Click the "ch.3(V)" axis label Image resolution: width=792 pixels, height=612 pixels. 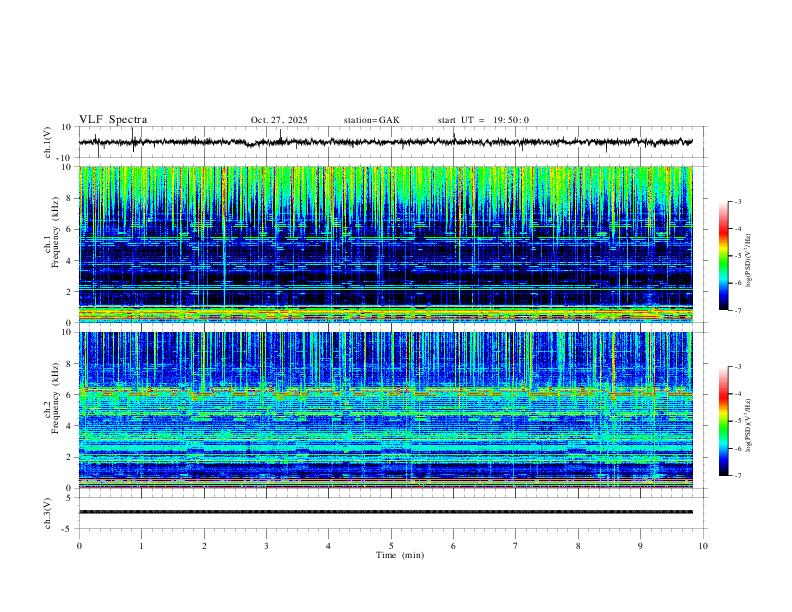pyautogui.click(x=48, y=514)
